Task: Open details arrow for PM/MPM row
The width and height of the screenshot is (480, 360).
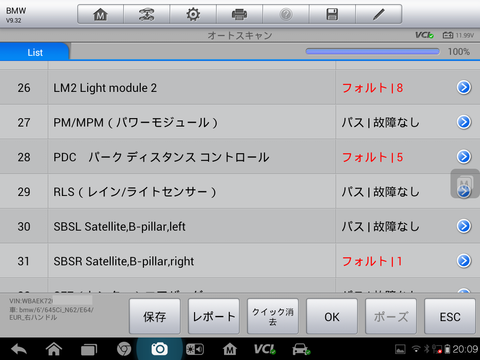Action: click(x=464, y=122)
